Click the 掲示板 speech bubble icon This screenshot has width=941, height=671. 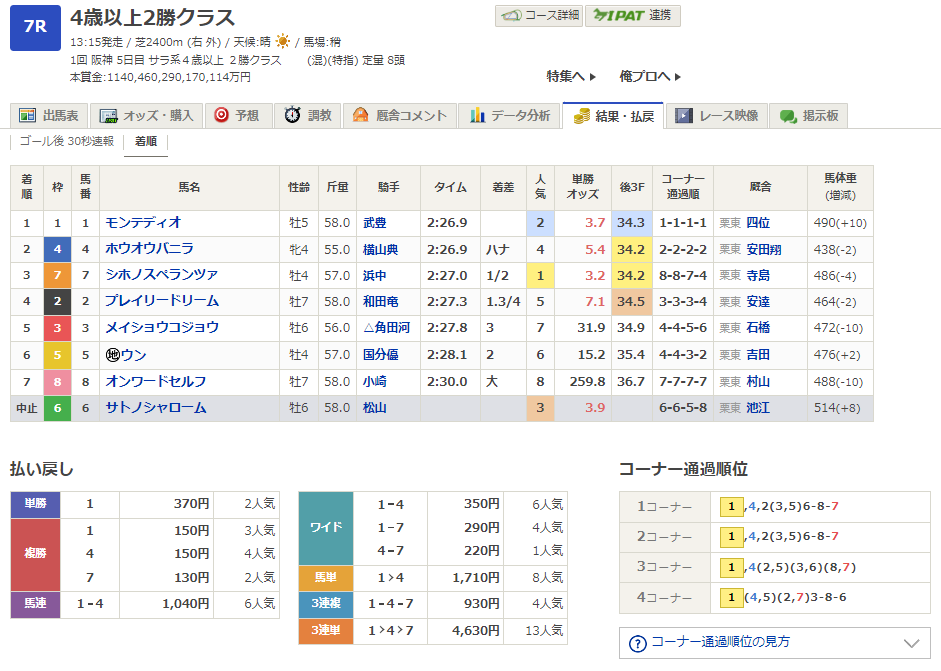pyautogui.click(x=788, y=116)
